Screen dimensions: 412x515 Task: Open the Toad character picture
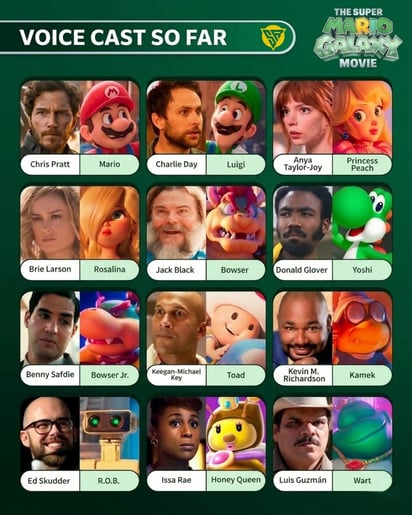tap(236, 328)
